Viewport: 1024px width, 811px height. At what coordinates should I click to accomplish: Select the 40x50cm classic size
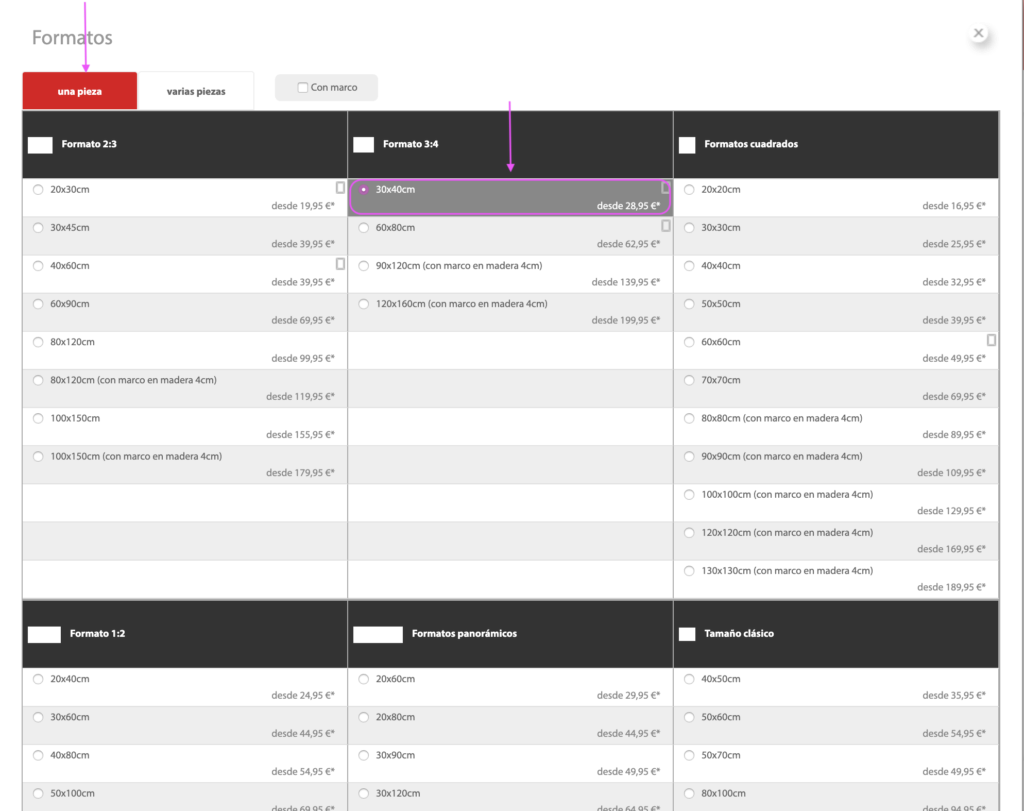coord(836,687)
